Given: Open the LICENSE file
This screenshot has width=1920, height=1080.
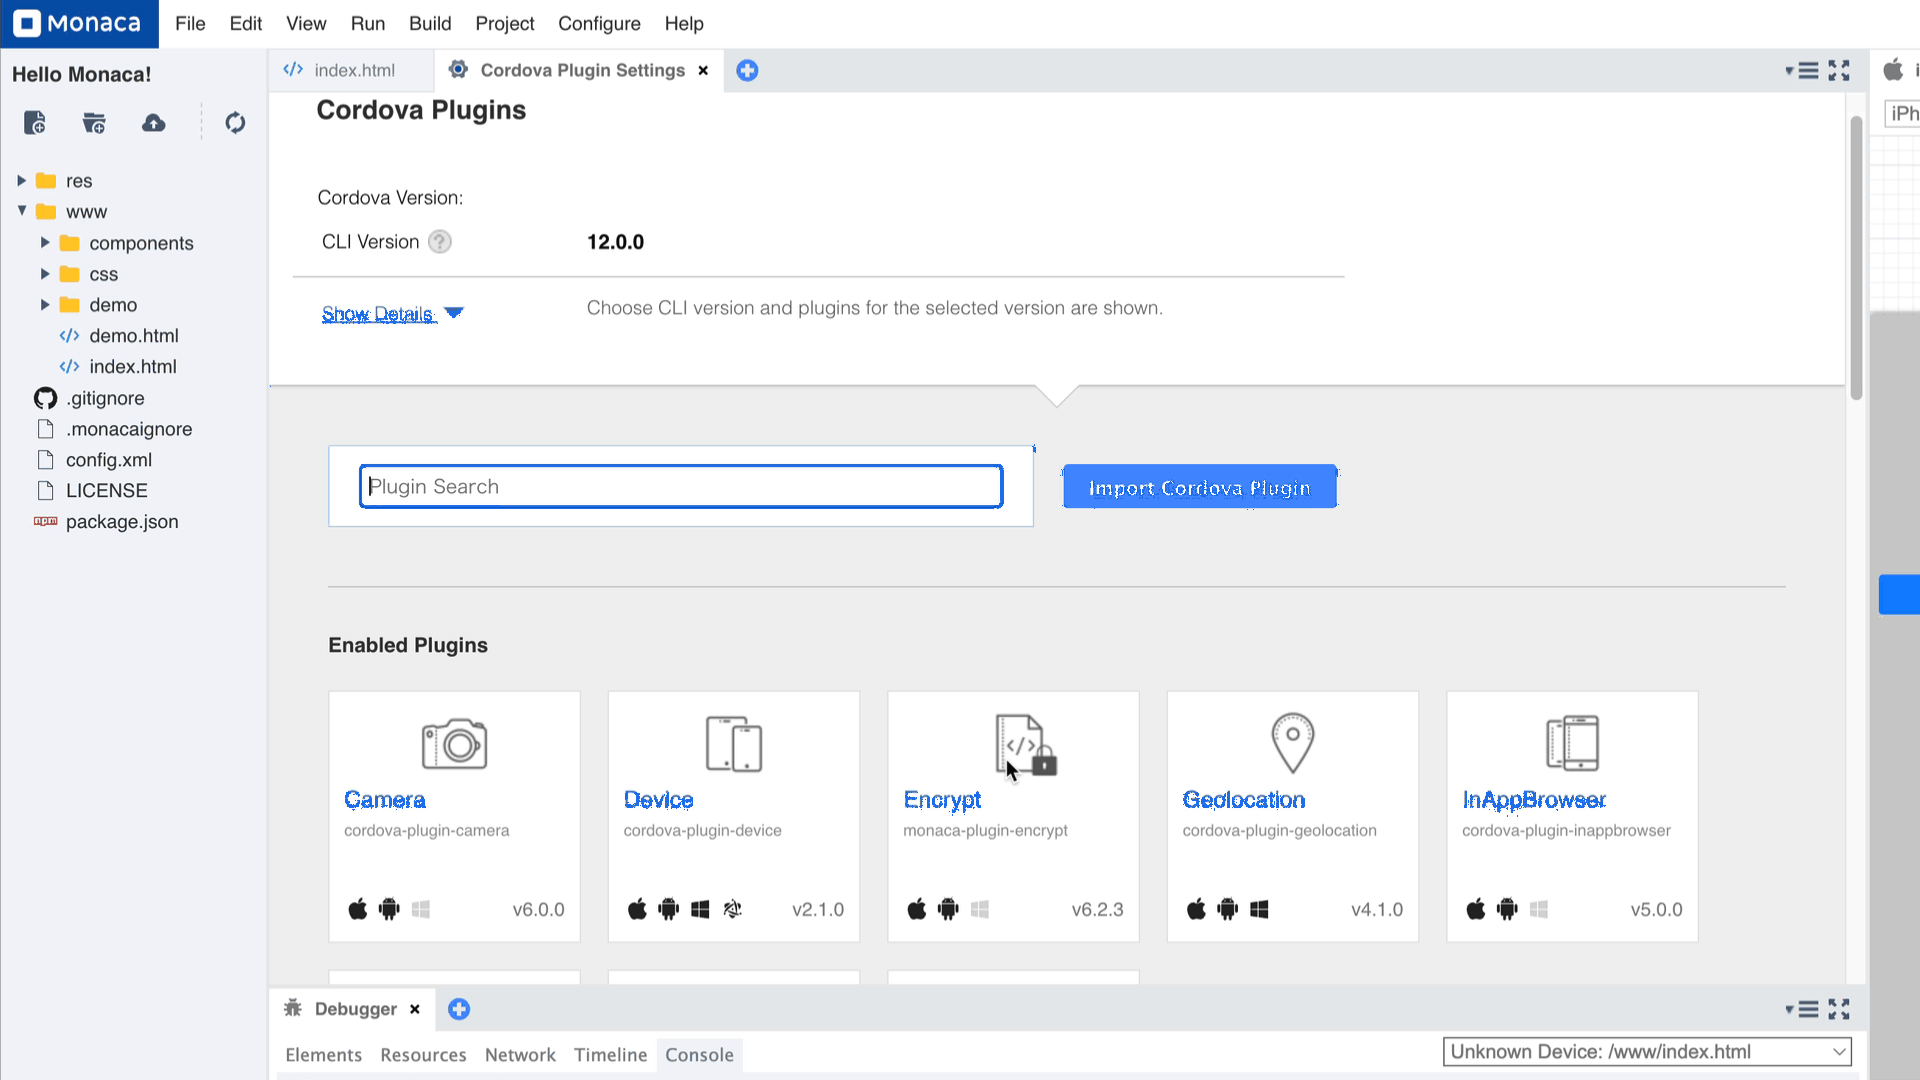Looking at the screenshot, I should tap(107, 490).
